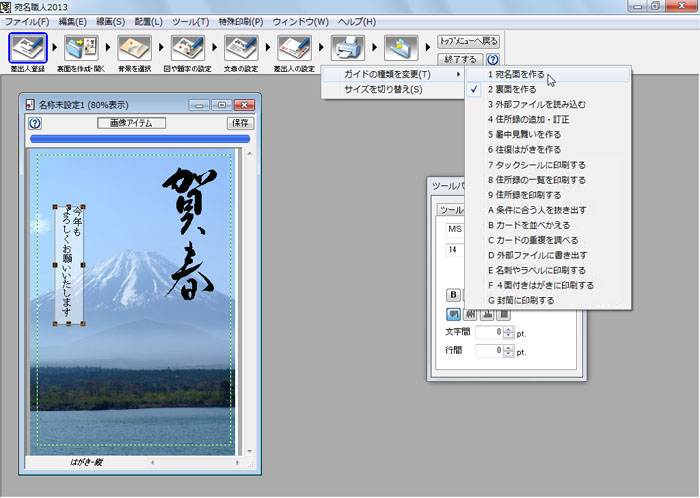Click the printer icon in the toolbar
Image resolution: width=700 pixels, height=498 pixels.
pos(346,46)
